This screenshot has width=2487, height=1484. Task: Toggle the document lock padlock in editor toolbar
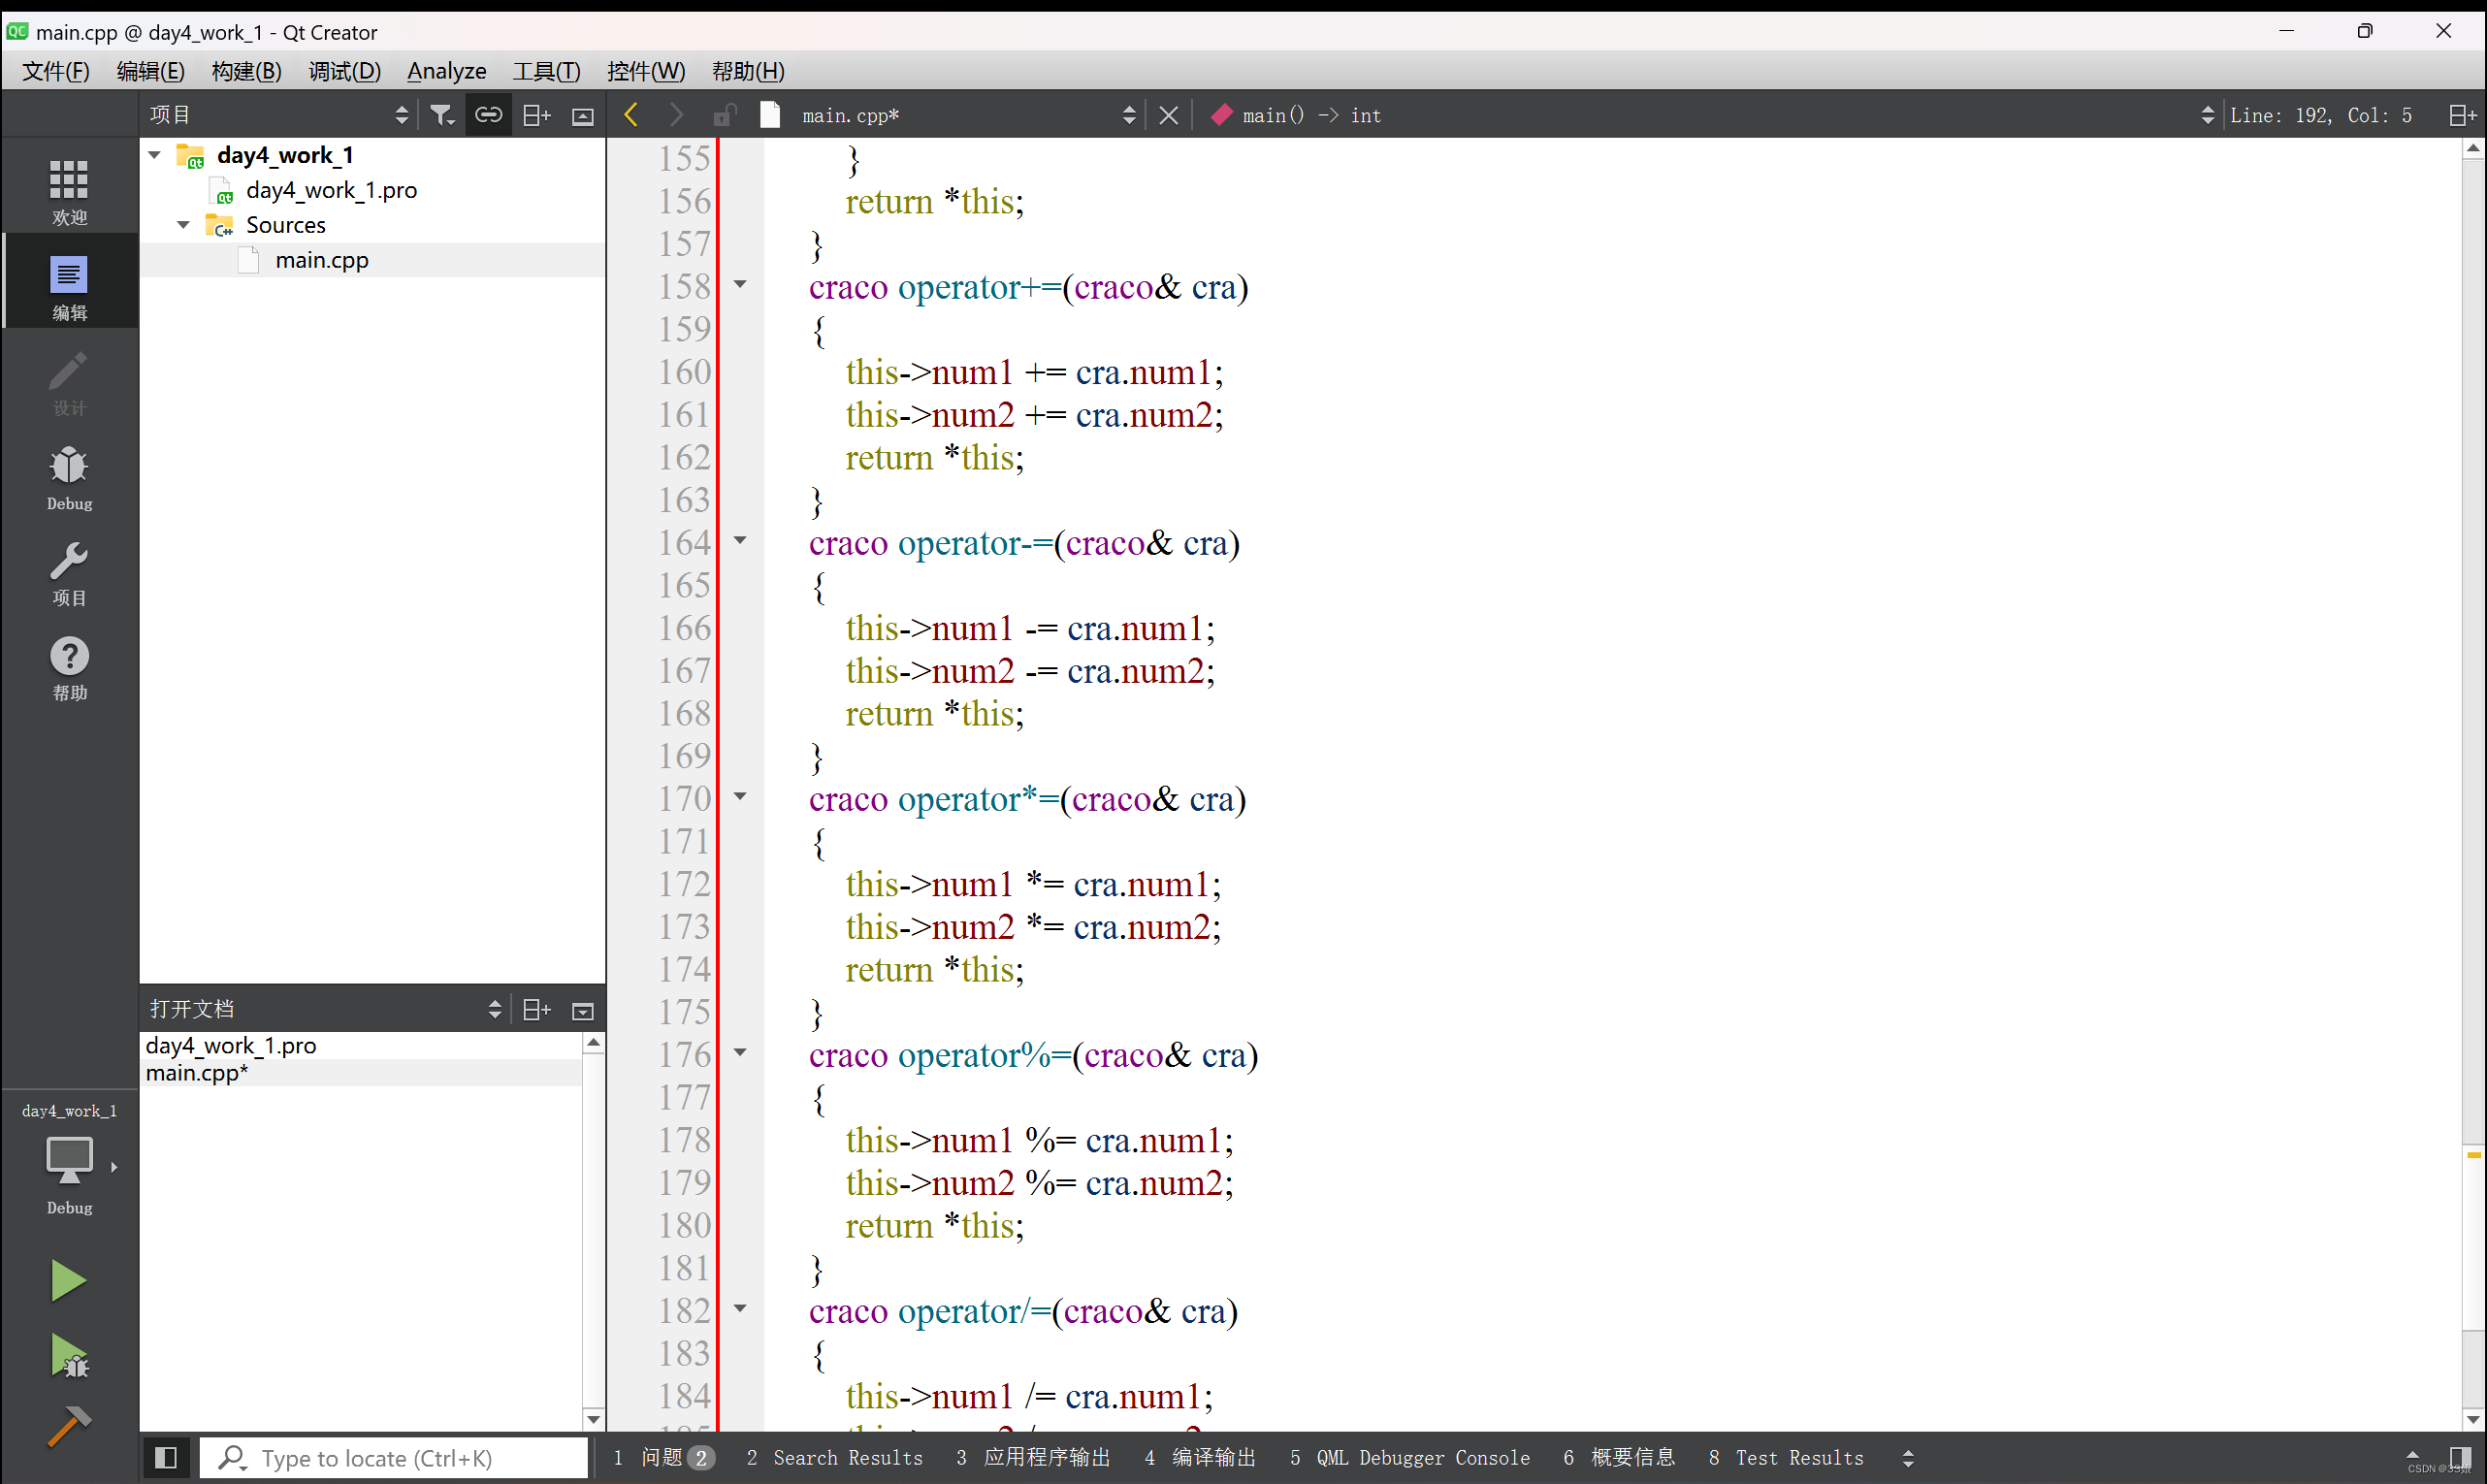click(724, 114)
